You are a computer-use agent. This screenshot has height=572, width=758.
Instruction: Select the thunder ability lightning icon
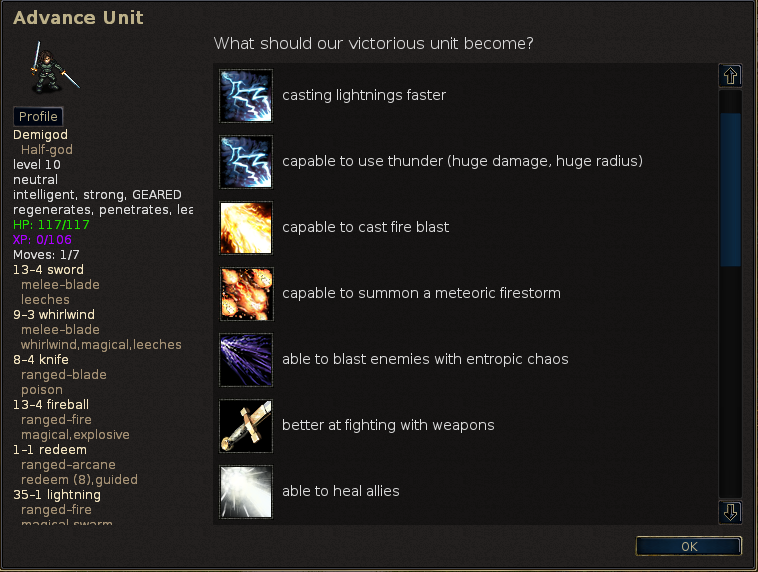click(246, 161)
